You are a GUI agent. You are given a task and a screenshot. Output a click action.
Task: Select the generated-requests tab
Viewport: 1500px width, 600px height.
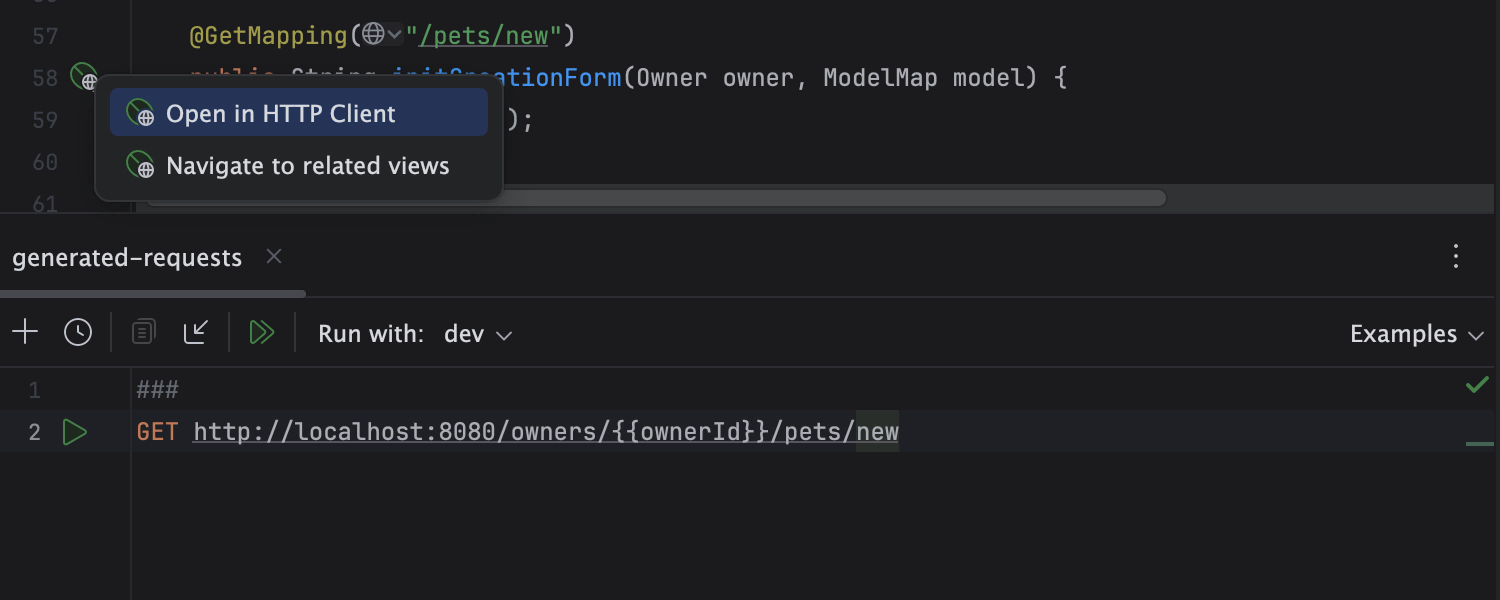pyautogui.click(x=127, y=258)
